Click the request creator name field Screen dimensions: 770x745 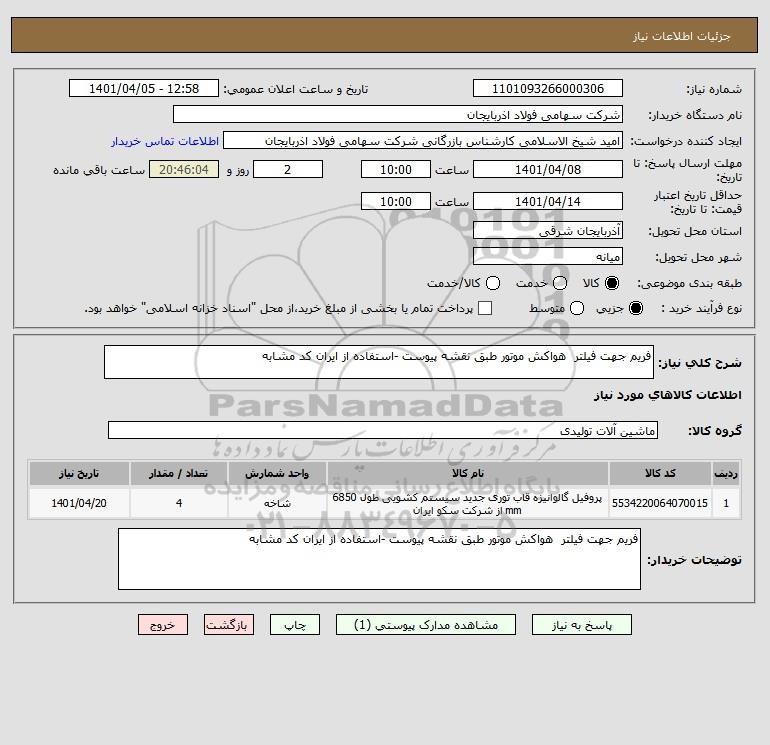[423, 141]
